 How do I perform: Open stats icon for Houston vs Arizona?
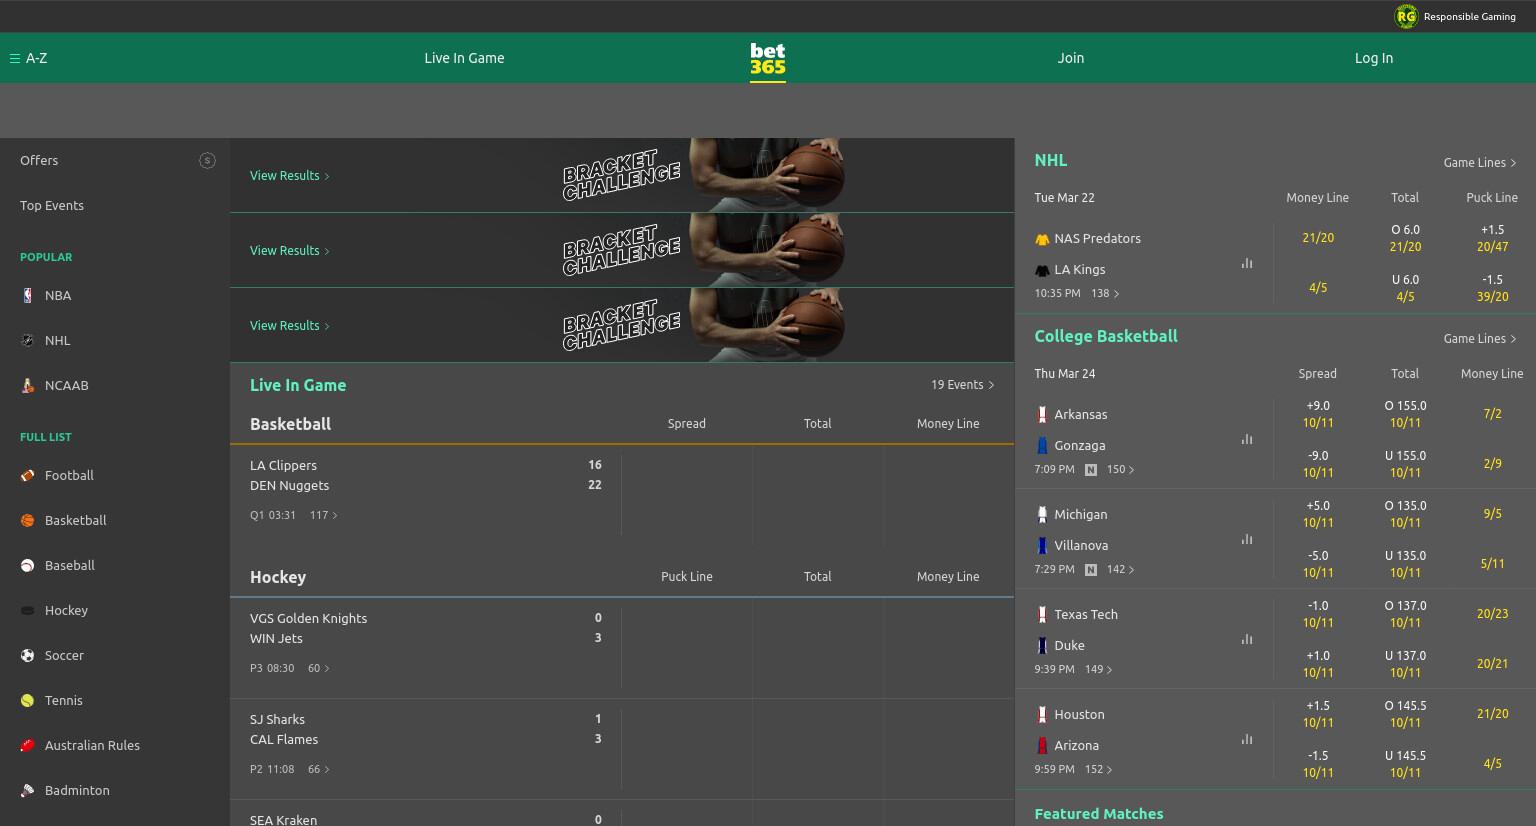click(x=1247, y=740)
